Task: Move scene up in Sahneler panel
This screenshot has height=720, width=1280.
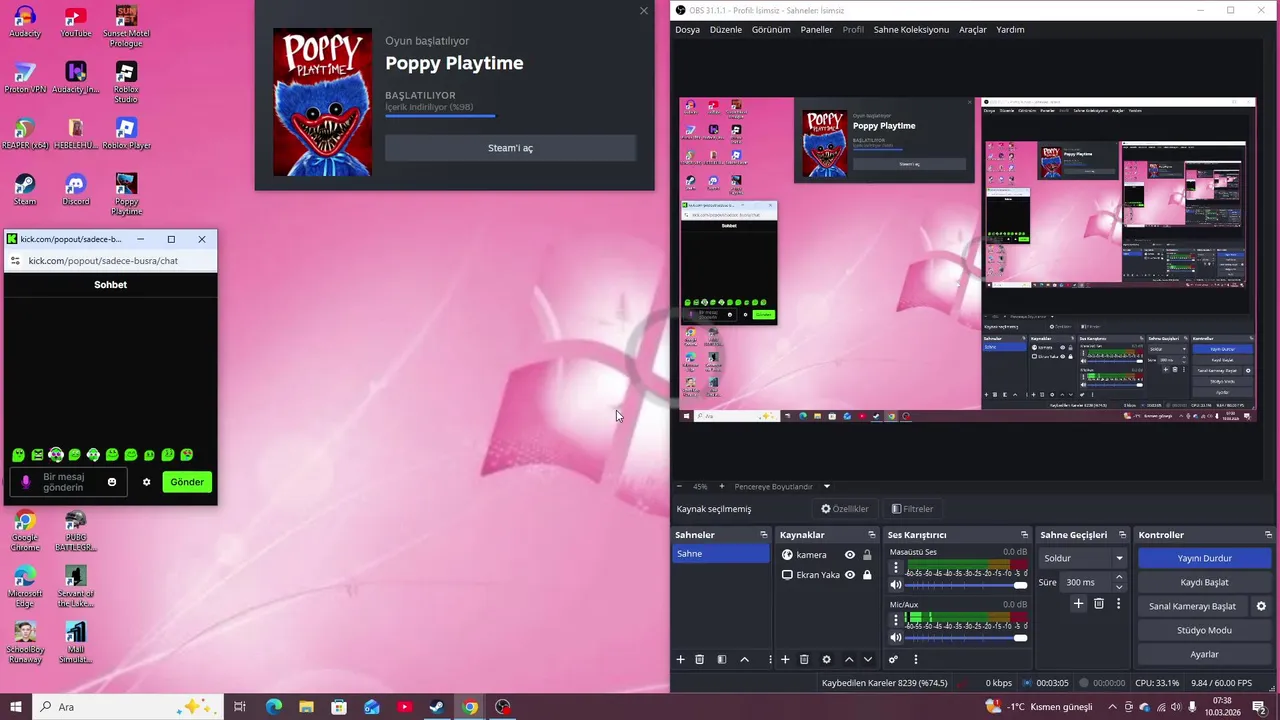Action: (x=744, y=660)
